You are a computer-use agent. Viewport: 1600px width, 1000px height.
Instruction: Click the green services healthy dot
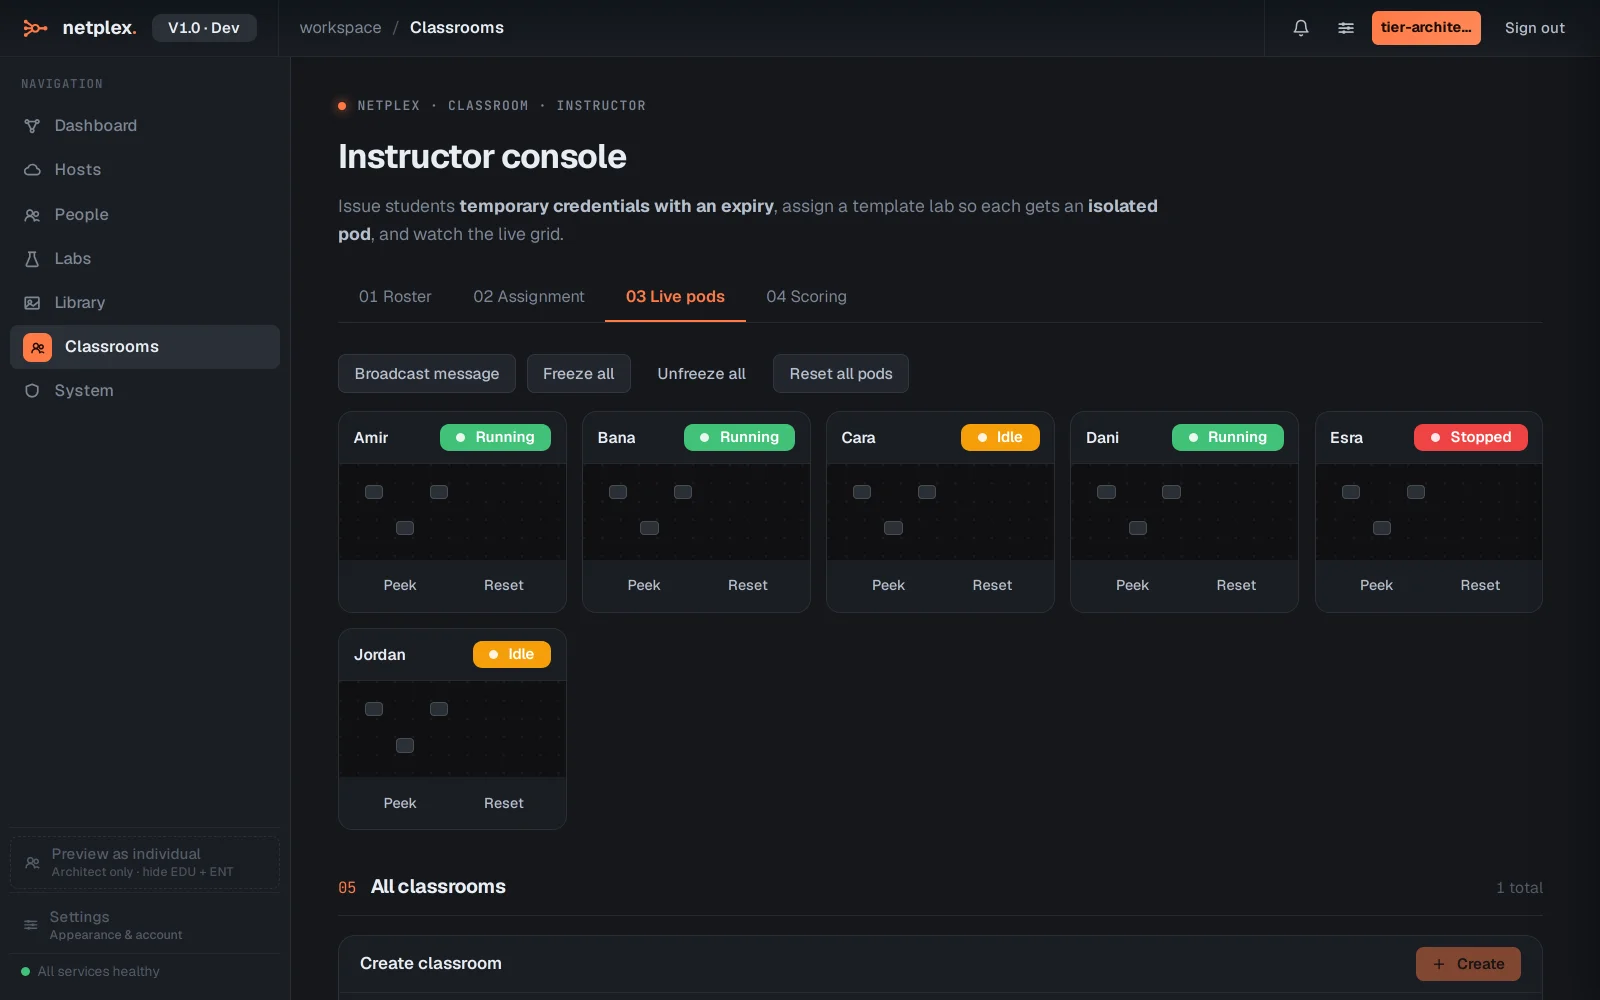coord(26,972)
